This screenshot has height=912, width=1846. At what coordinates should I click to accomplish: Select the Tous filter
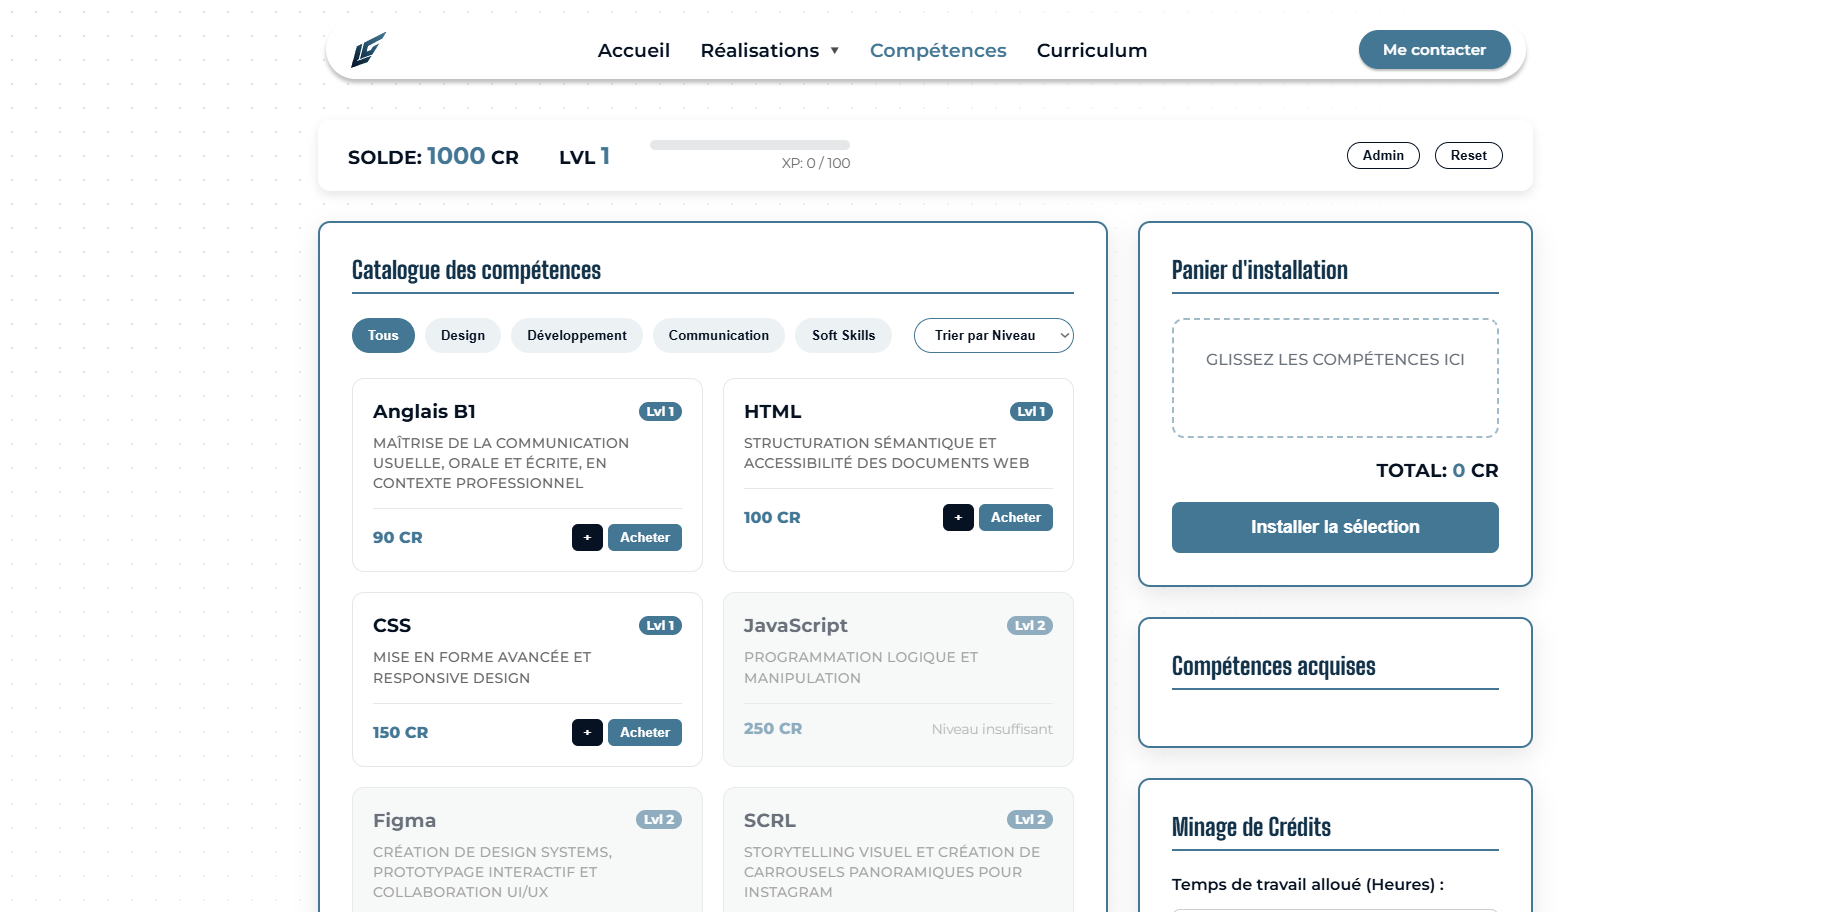click(x=383, y=335)
